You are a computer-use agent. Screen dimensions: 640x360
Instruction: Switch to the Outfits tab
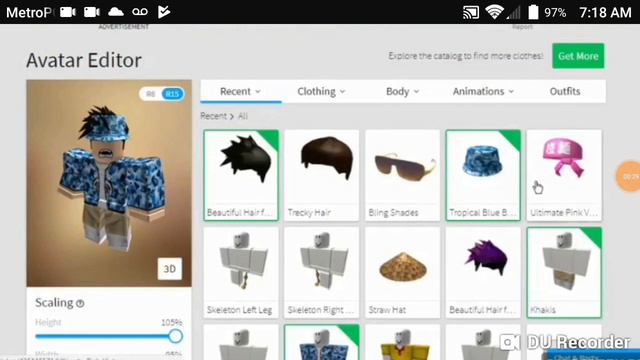point(565,91)
